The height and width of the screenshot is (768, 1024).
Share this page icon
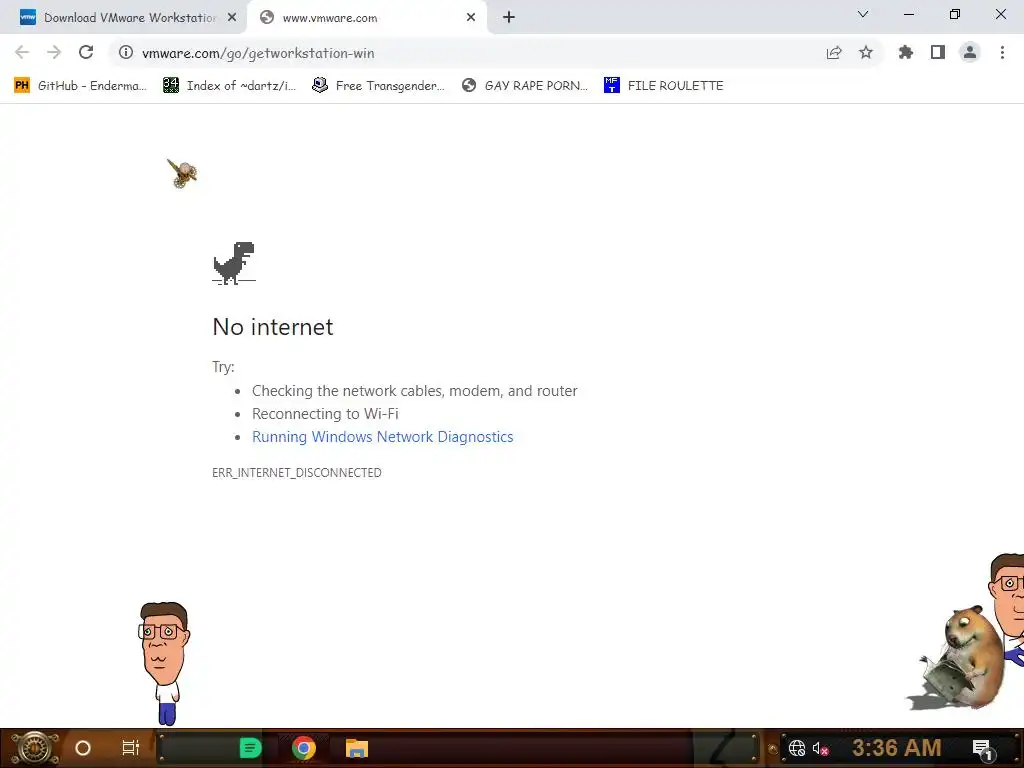click(x=834, y=52)
